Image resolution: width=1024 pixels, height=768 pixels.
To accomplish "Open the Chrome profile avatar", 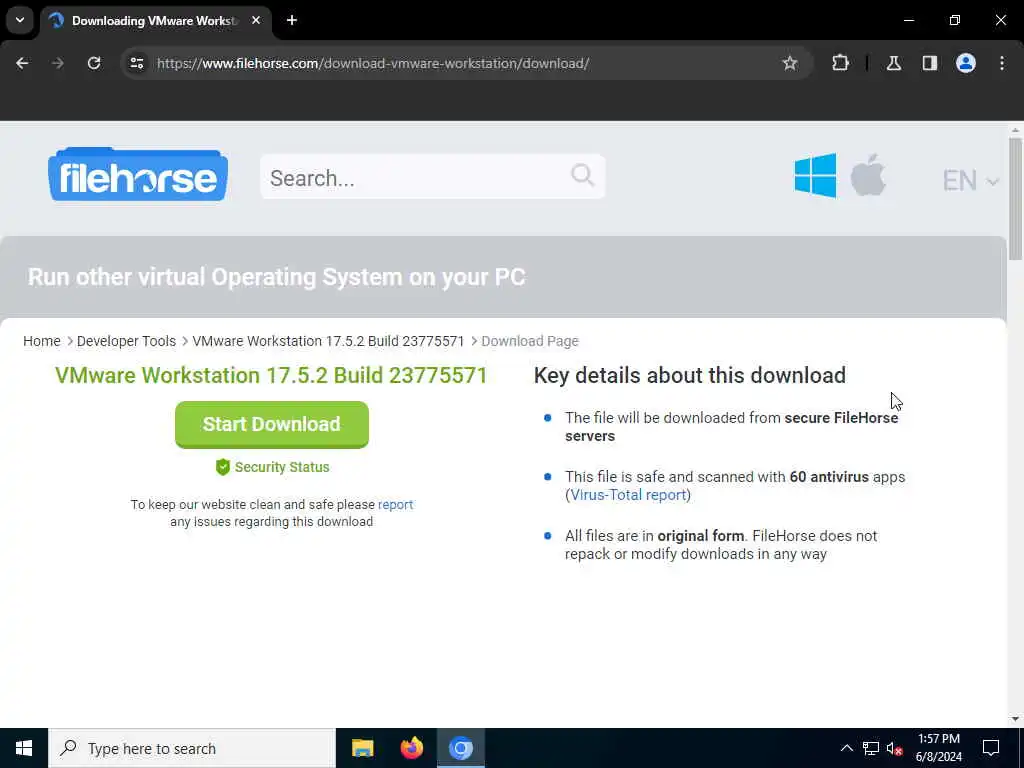I will (x=966, y=63).
